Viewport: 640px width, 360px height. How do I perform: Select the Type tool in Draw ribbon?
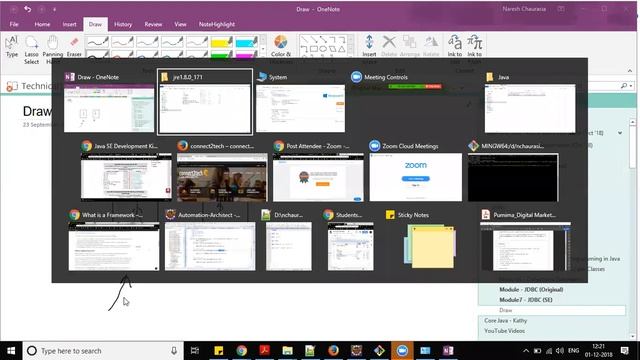[x=12, y=47]
